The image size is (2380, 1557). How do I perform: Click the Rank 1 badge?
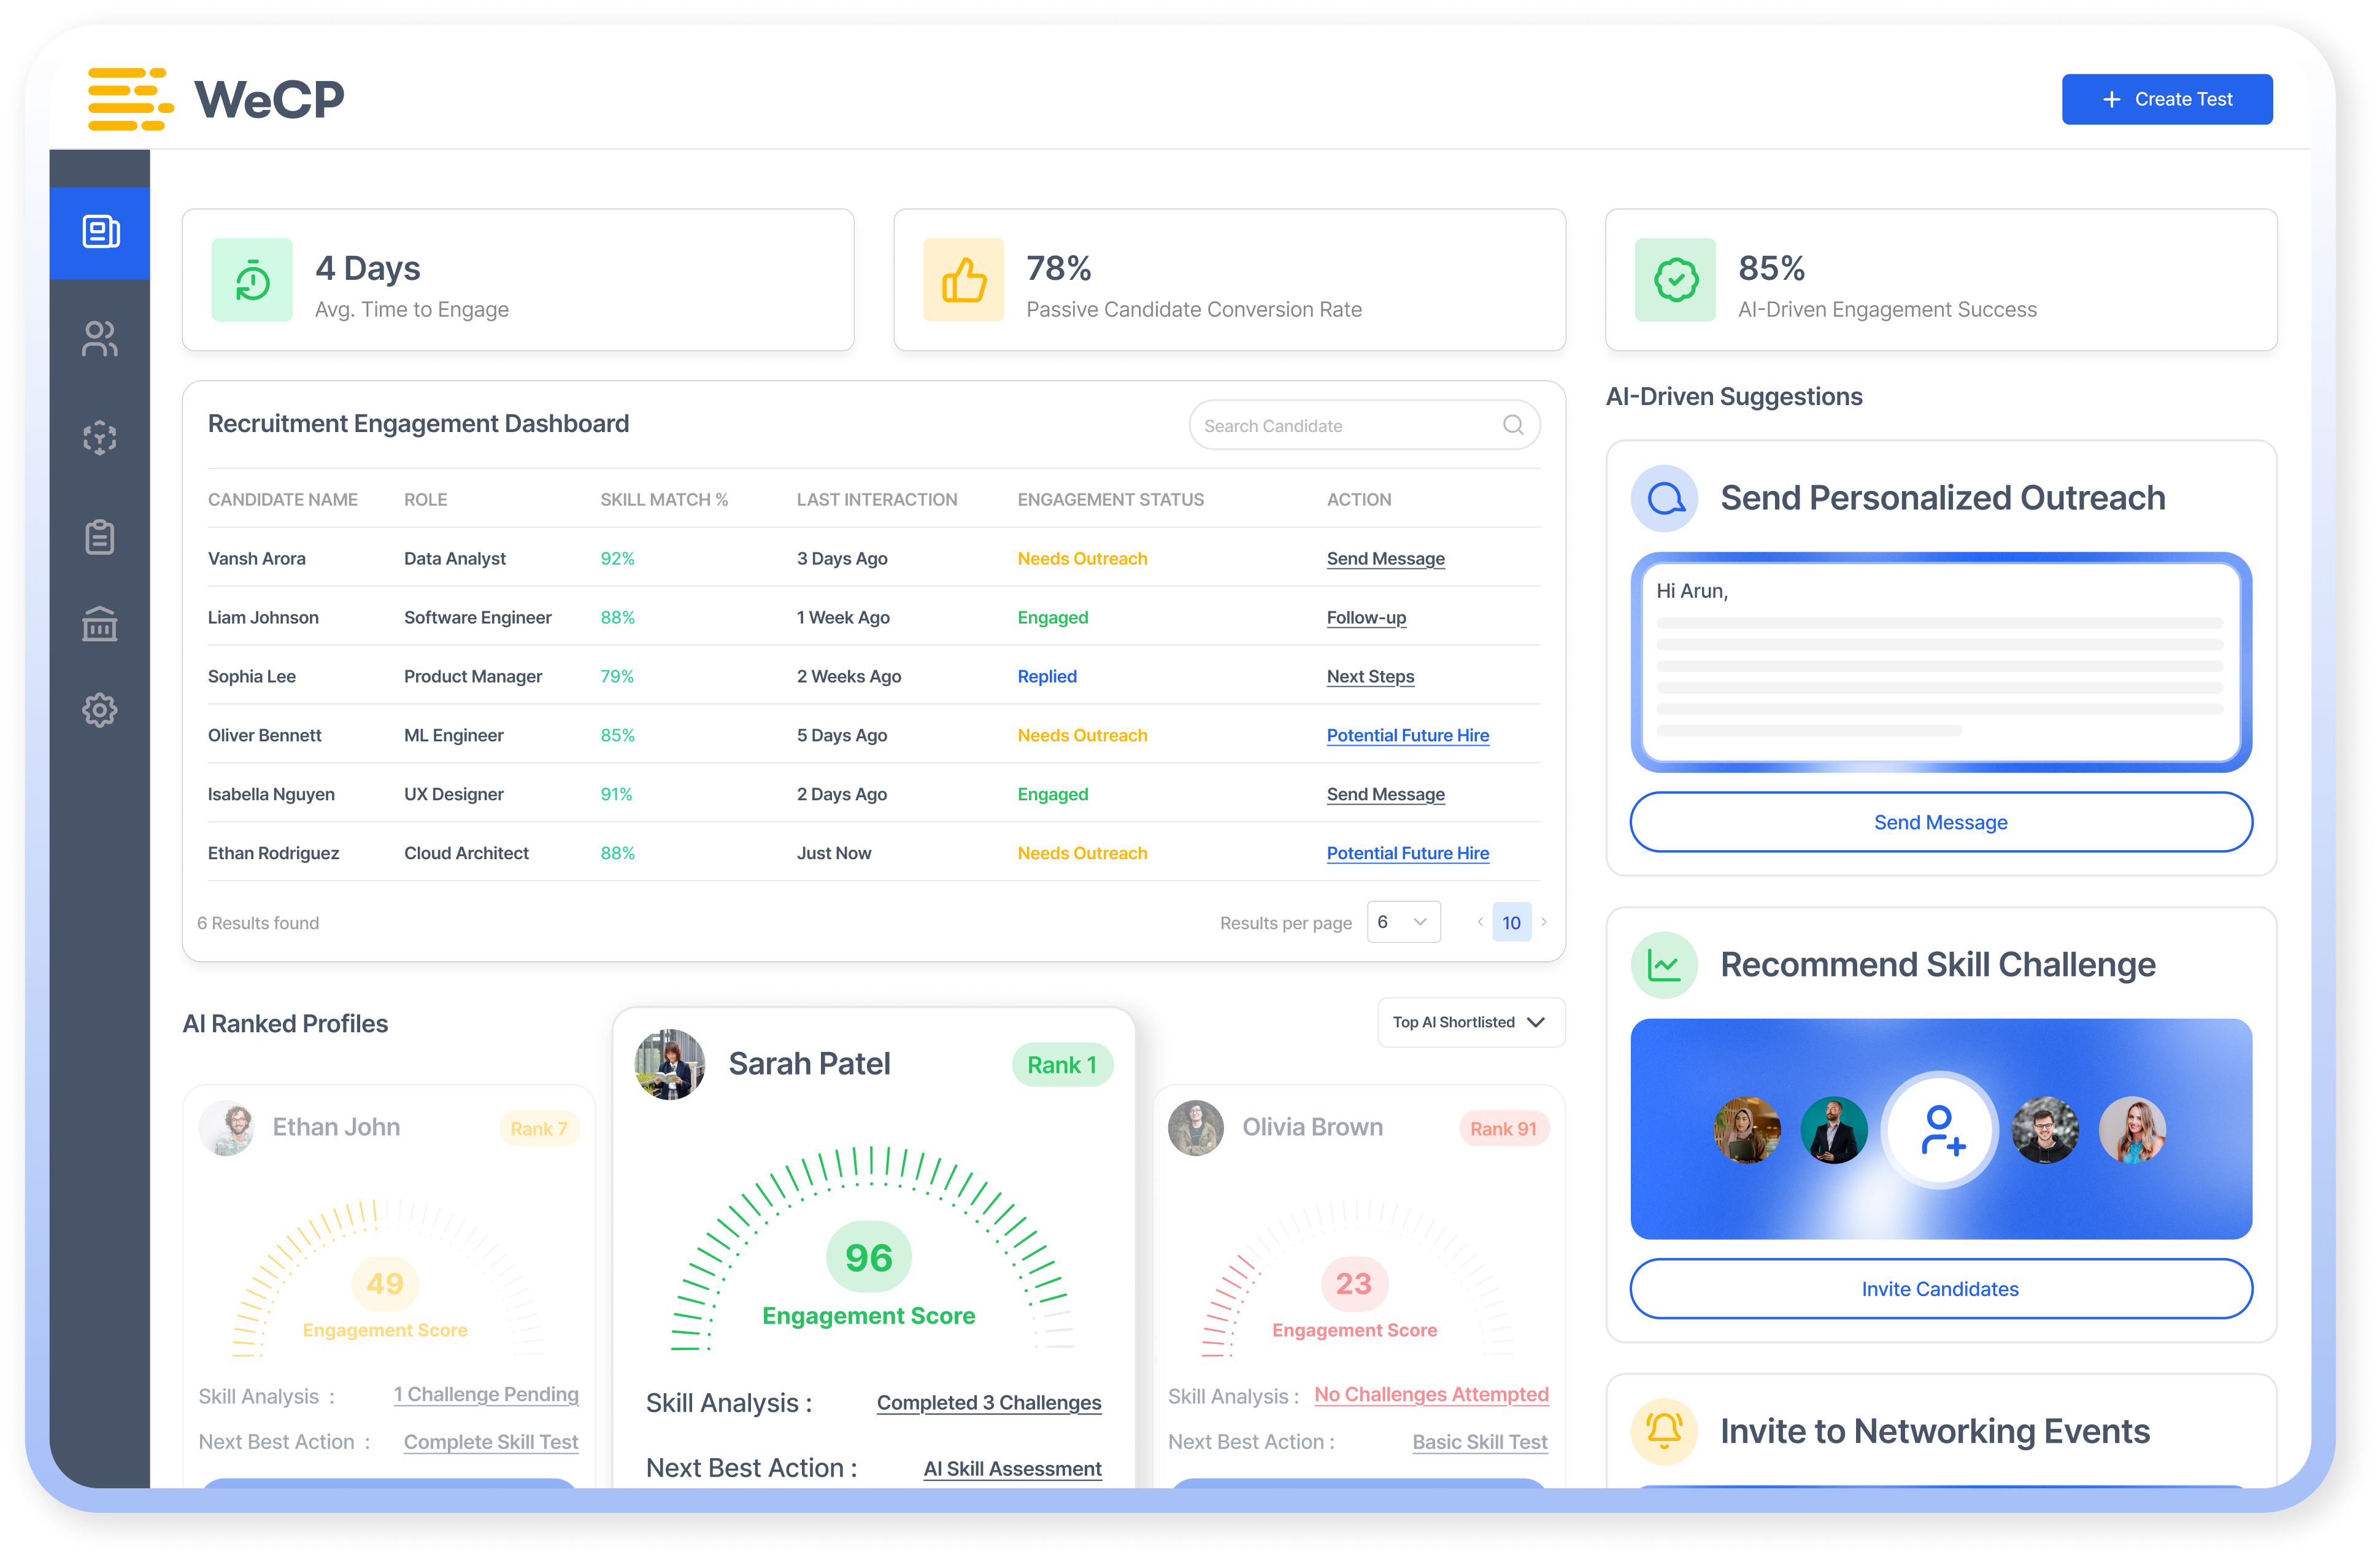1062,1065
